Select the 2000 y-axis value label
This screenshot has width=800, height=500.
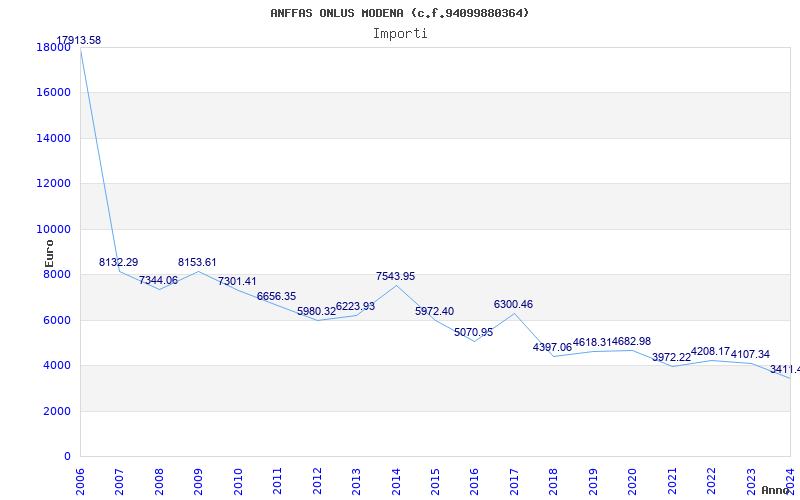click(57, 411)
